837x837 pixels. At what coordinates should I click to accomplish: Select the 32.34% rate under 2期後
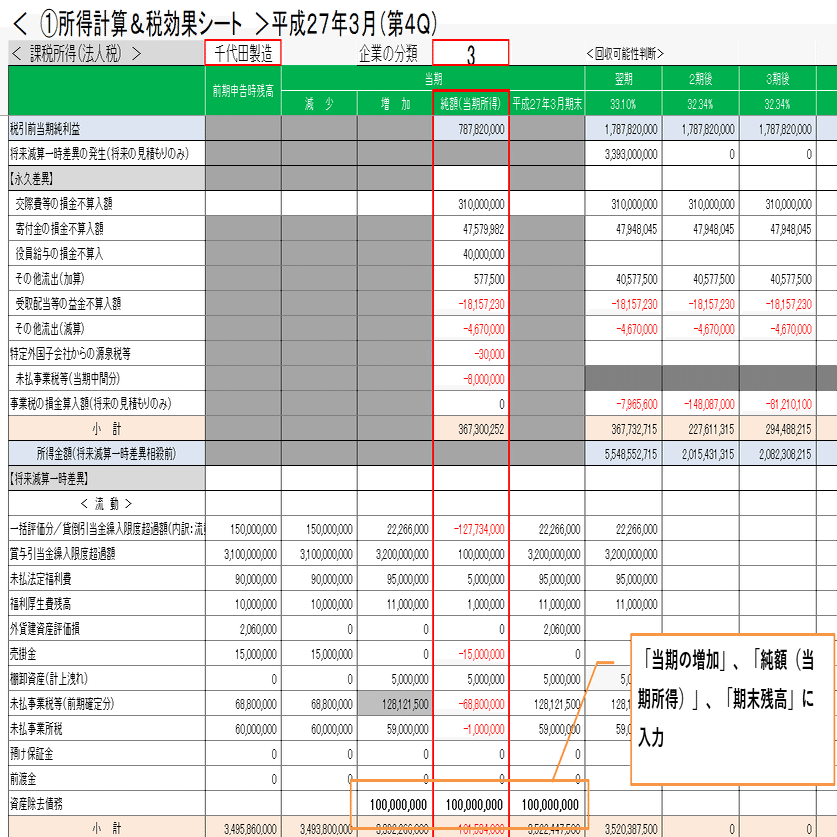[700, 104]
